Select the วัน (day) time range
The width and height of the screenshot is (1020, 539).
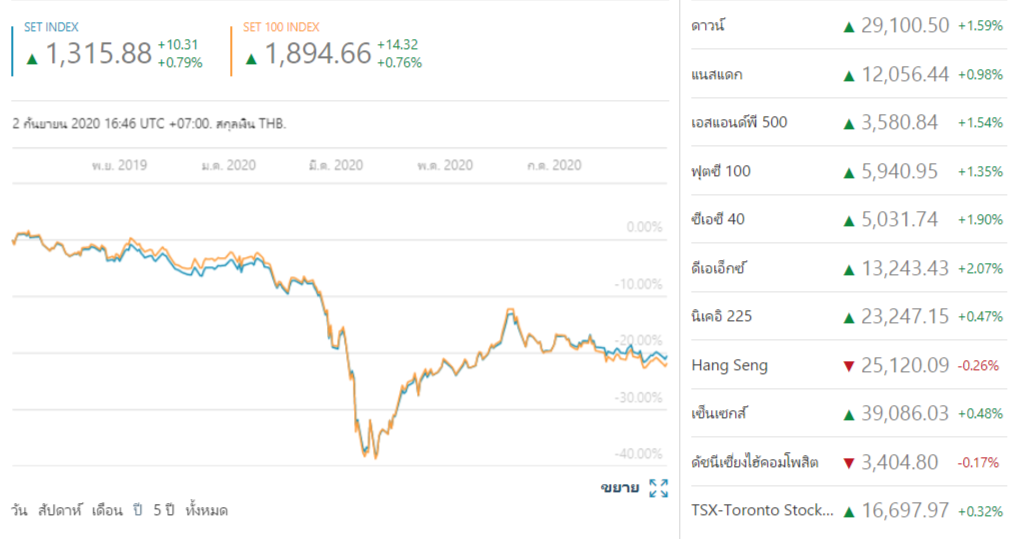[19, 510]
